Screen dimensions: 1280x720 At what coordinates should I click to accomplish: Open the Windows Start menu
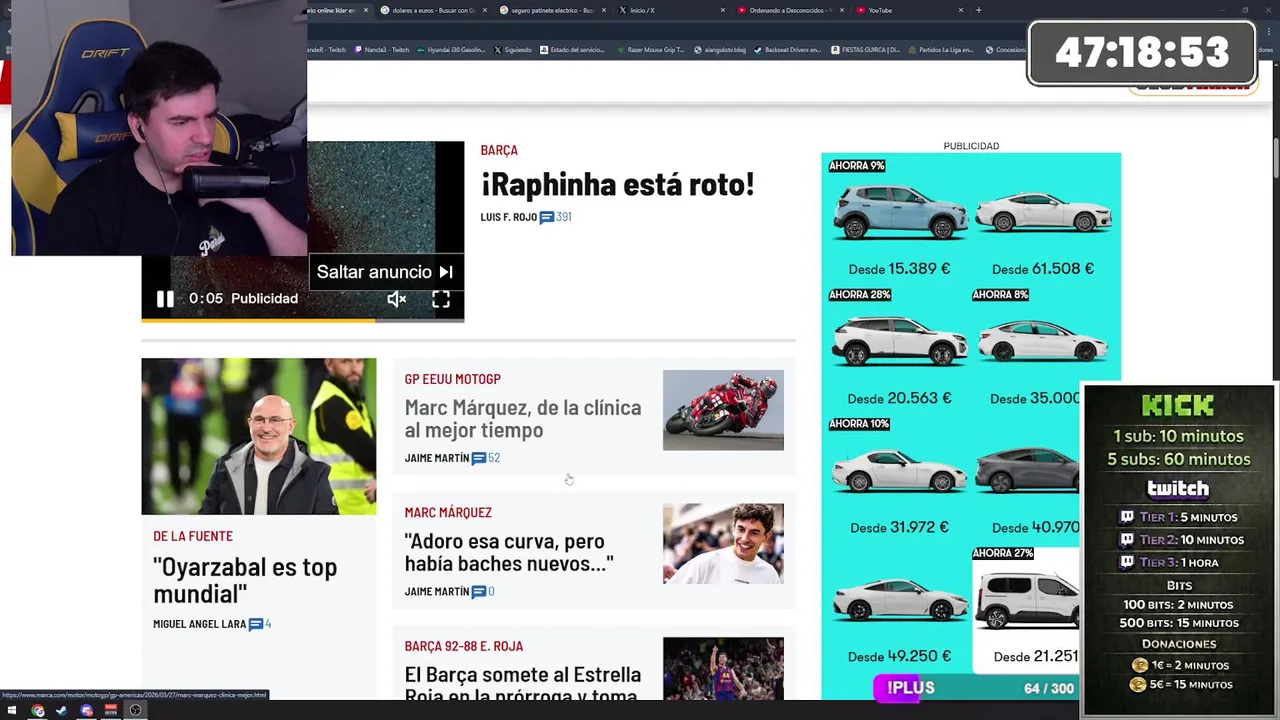click(x=13, y=711)
